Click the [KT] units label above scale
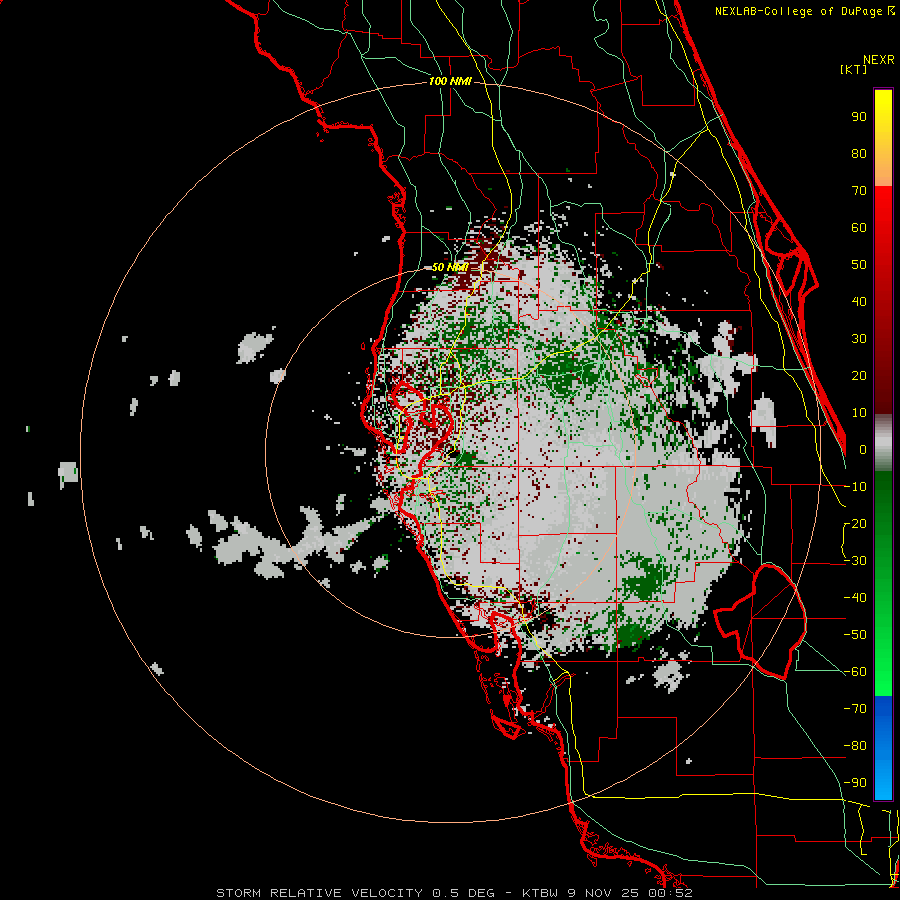 (854, 69)
